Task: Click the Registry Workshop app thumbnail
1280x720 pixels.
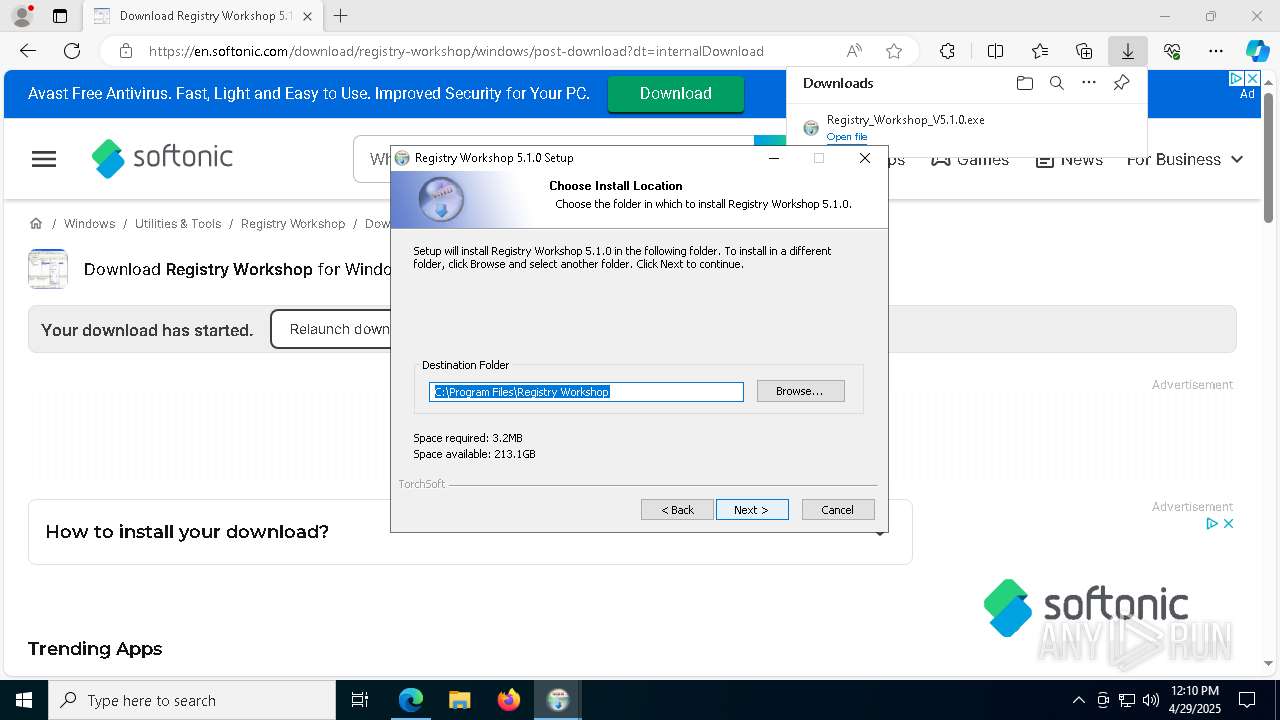Action: click(48, 269)
